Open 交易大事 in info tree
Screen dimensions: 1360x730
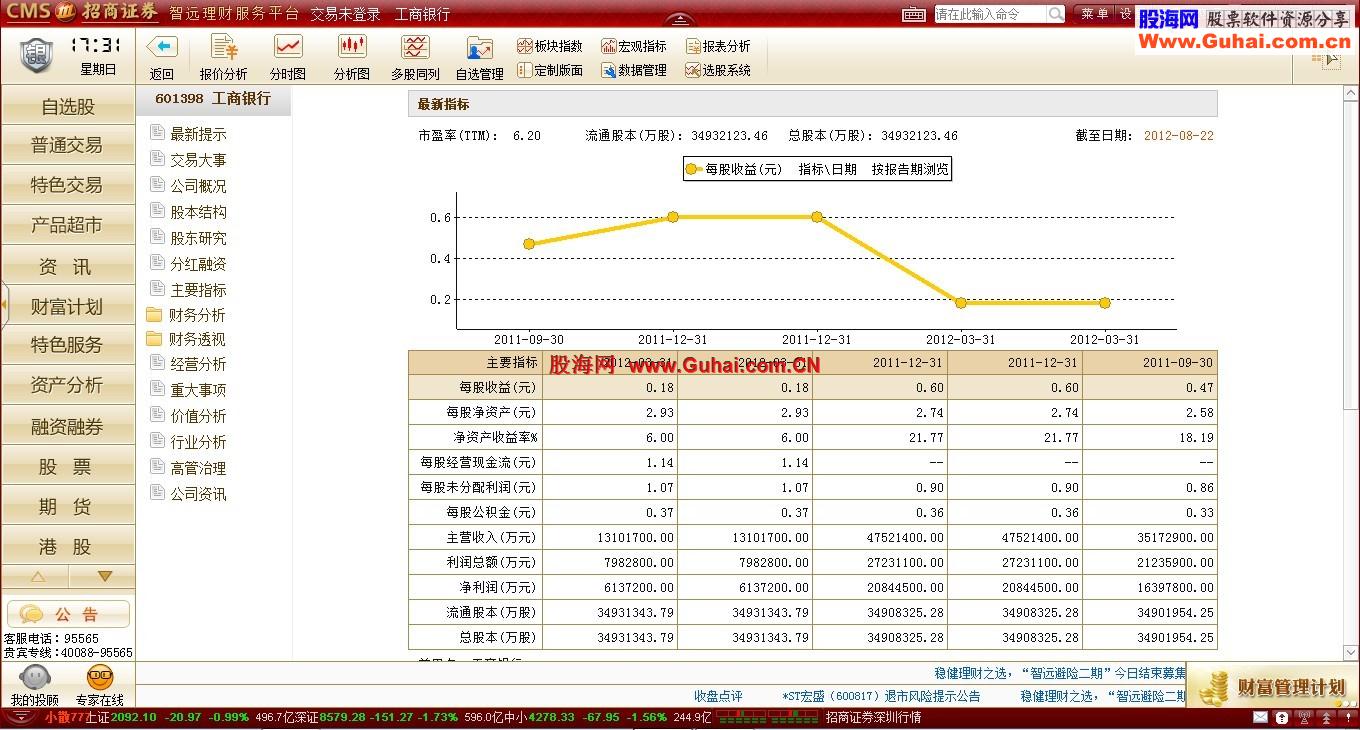[198, 160]
